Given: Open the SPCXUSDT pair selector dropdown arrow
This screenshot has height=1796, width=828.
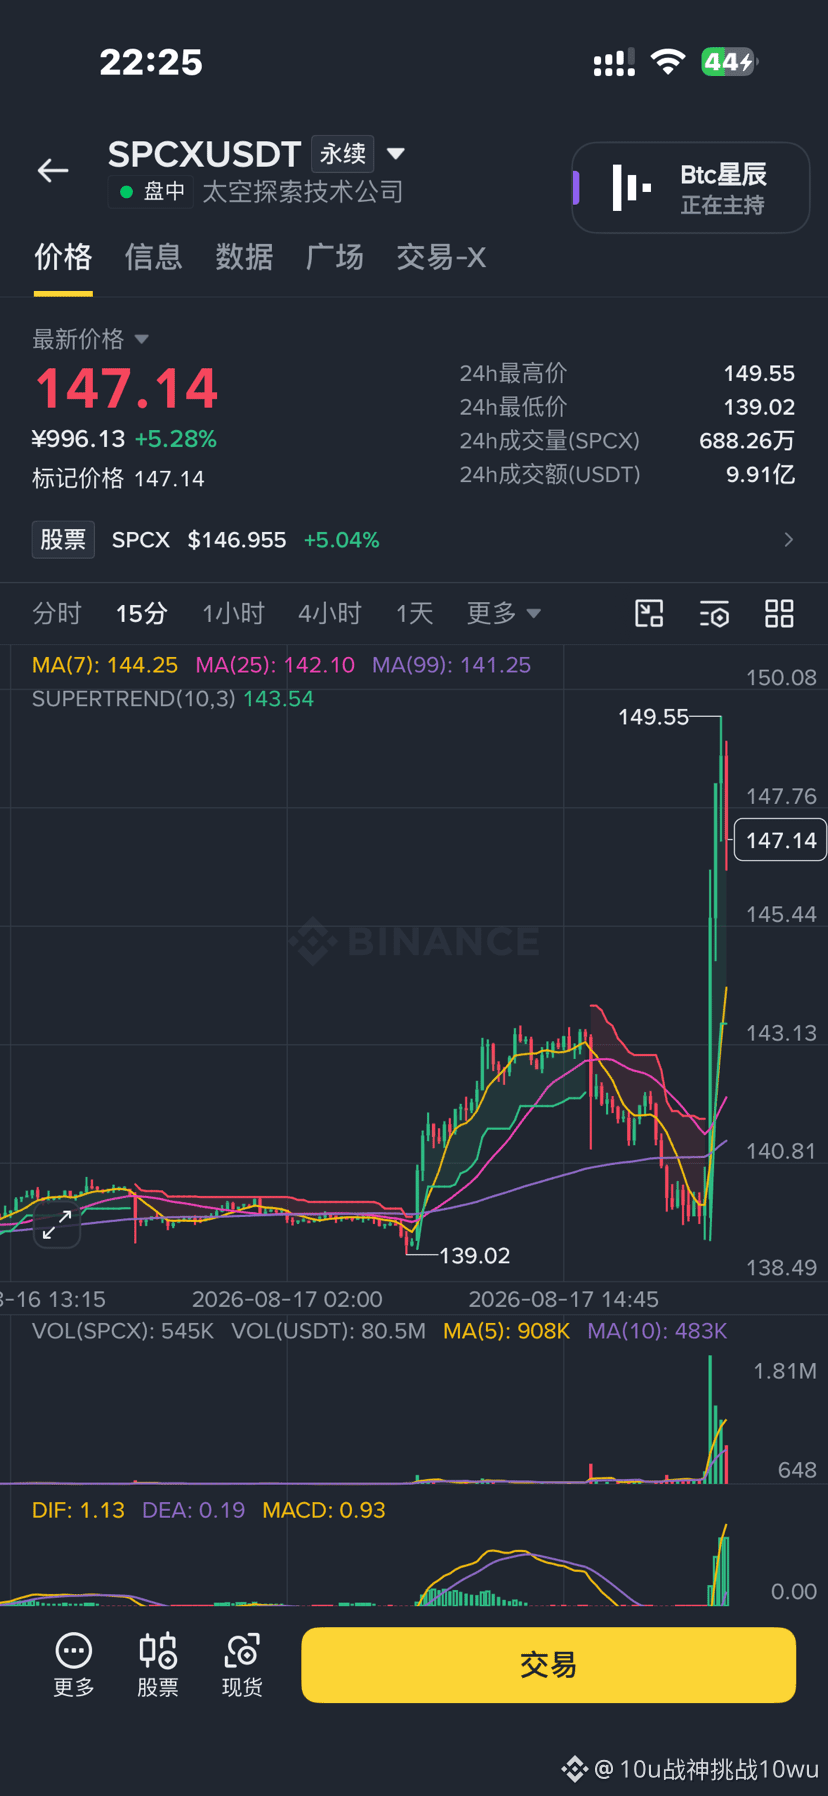Looking at the screenshot, I should (x=396, y=154).
